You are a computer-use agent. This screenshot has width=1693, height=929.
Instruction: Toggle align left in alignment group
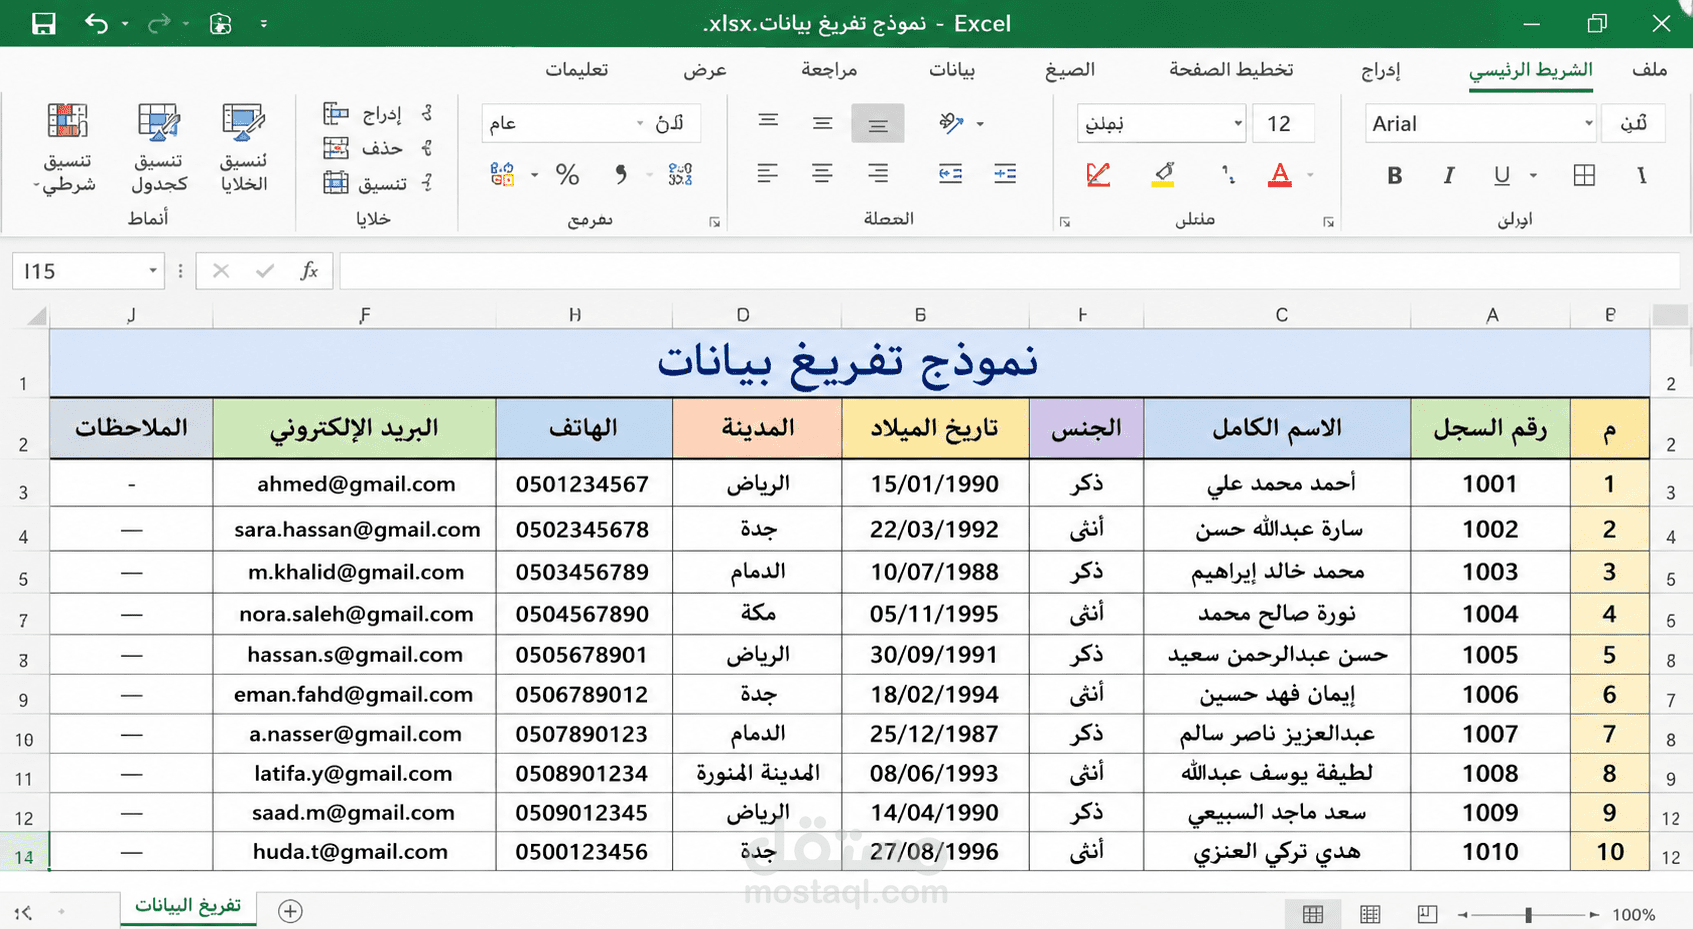tap(768, 174)
